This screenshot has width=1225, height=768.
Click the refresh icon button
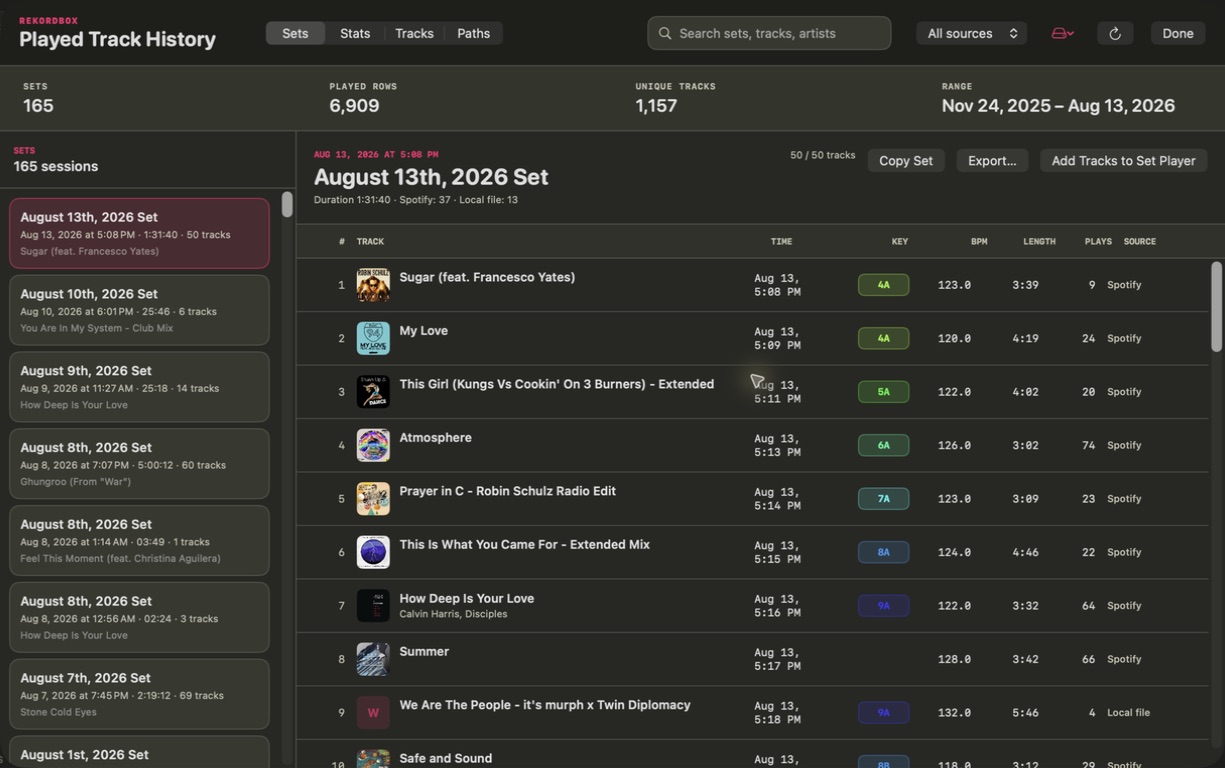1115,33
